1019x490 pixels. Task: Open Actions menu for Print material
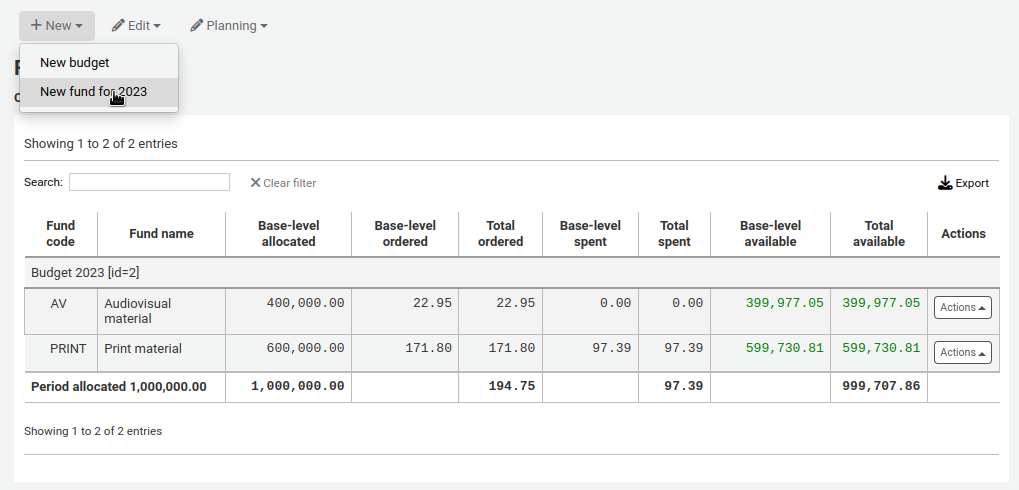pyautogui.click(x=962, y=352)
